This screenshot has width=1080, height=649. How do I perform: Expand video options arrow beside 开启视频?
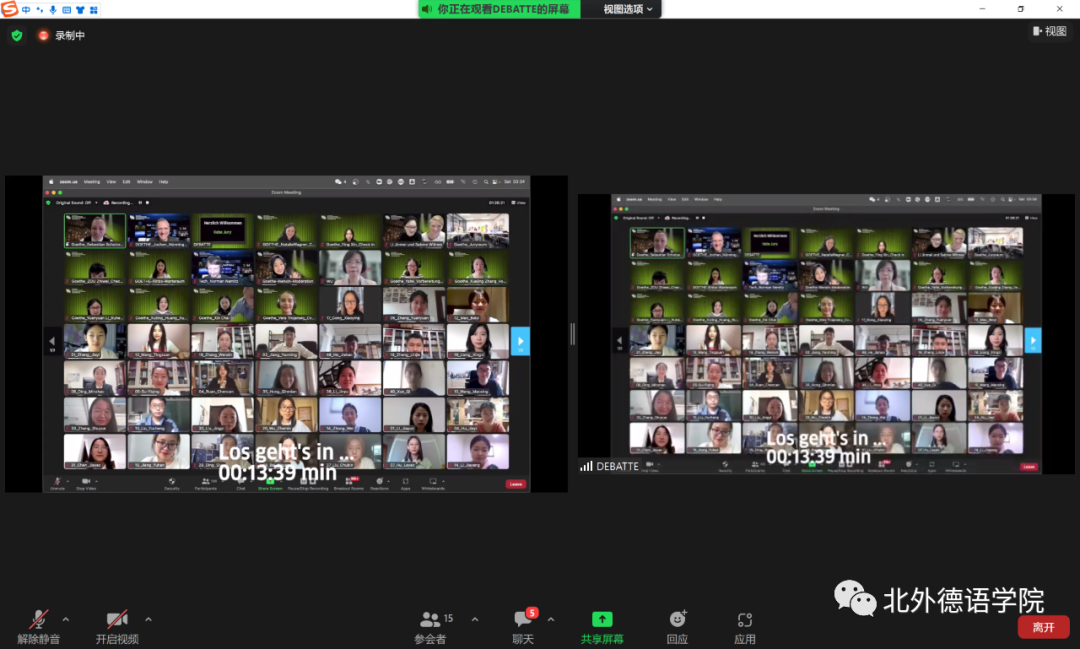[148, 619]
